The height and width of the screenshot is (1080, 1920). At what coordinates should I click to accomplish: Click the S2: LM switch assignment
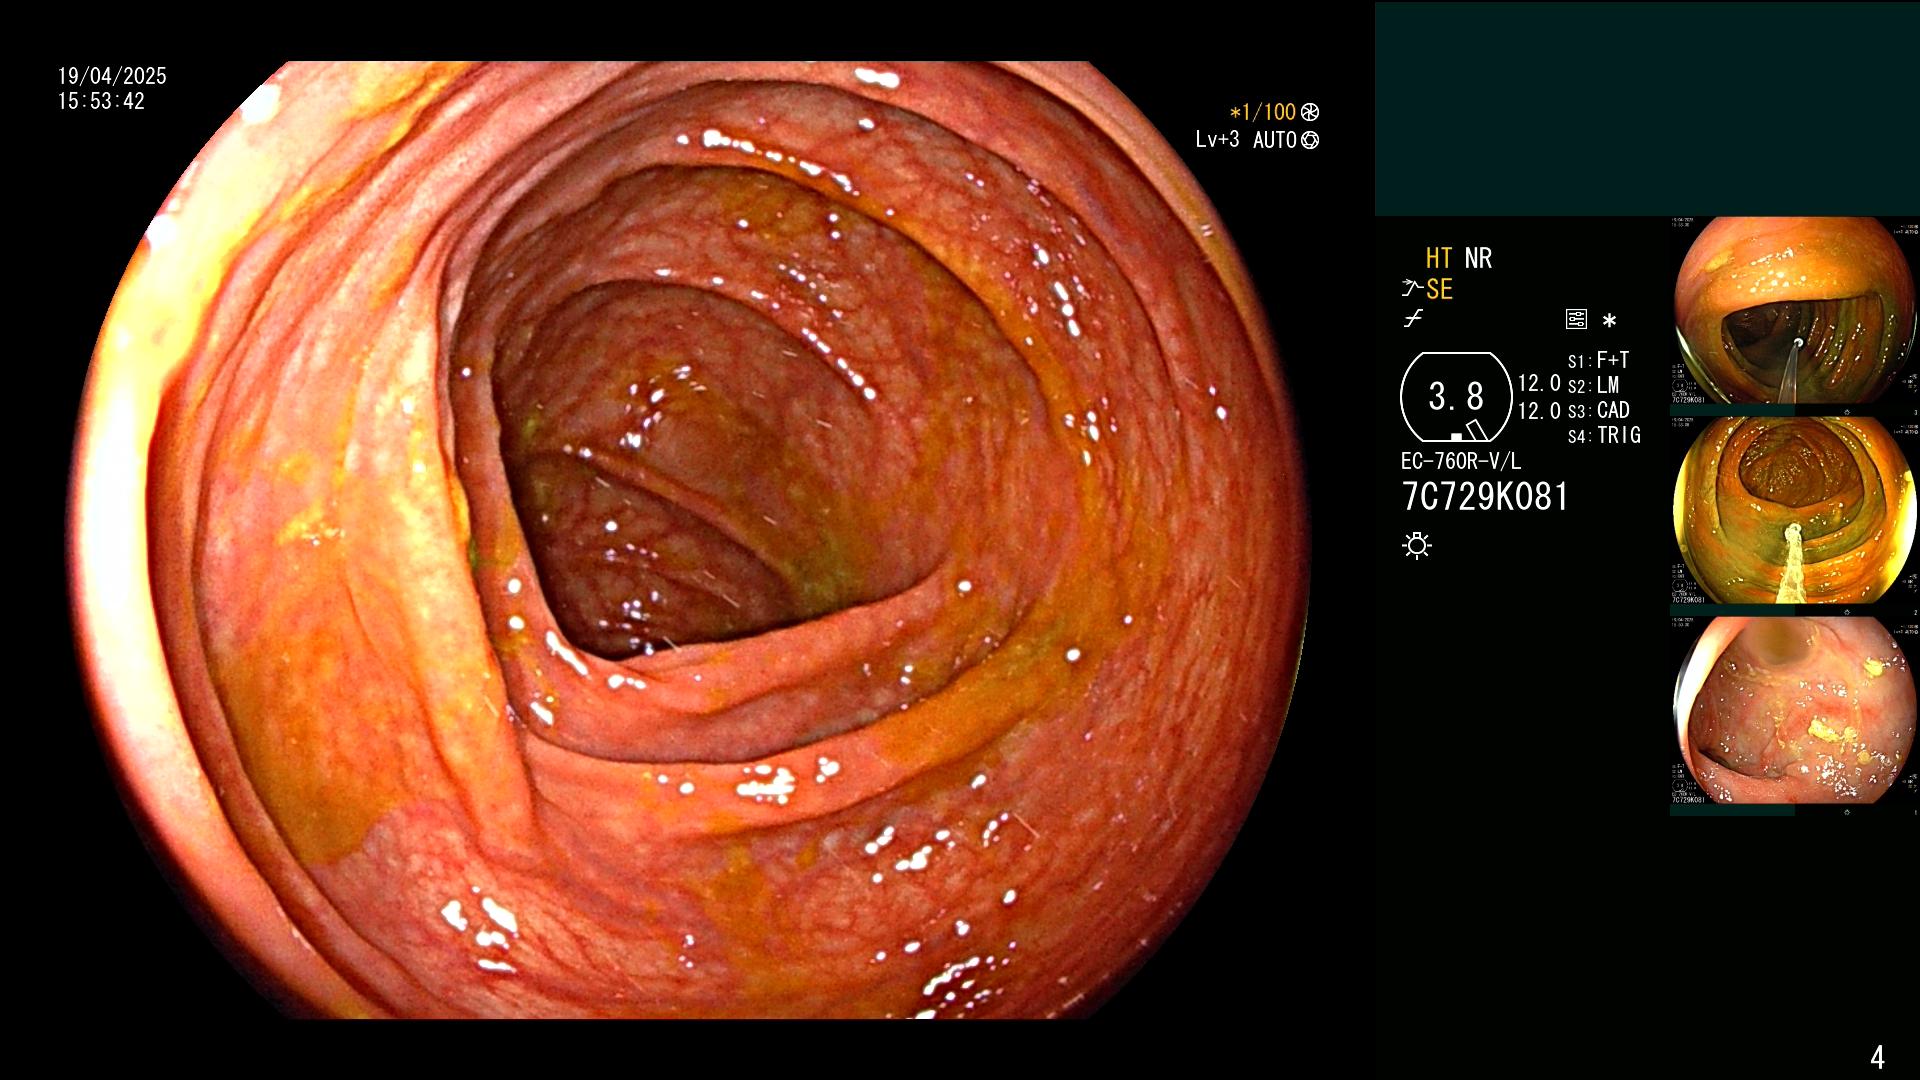coord(1593,385)
